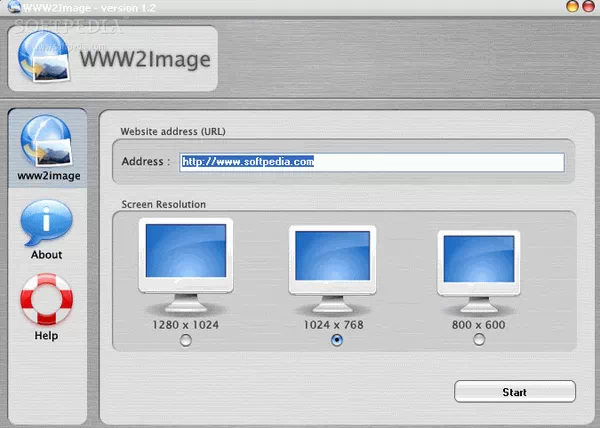Click the "1024 x 768" resolution text

tap(335, 325)
